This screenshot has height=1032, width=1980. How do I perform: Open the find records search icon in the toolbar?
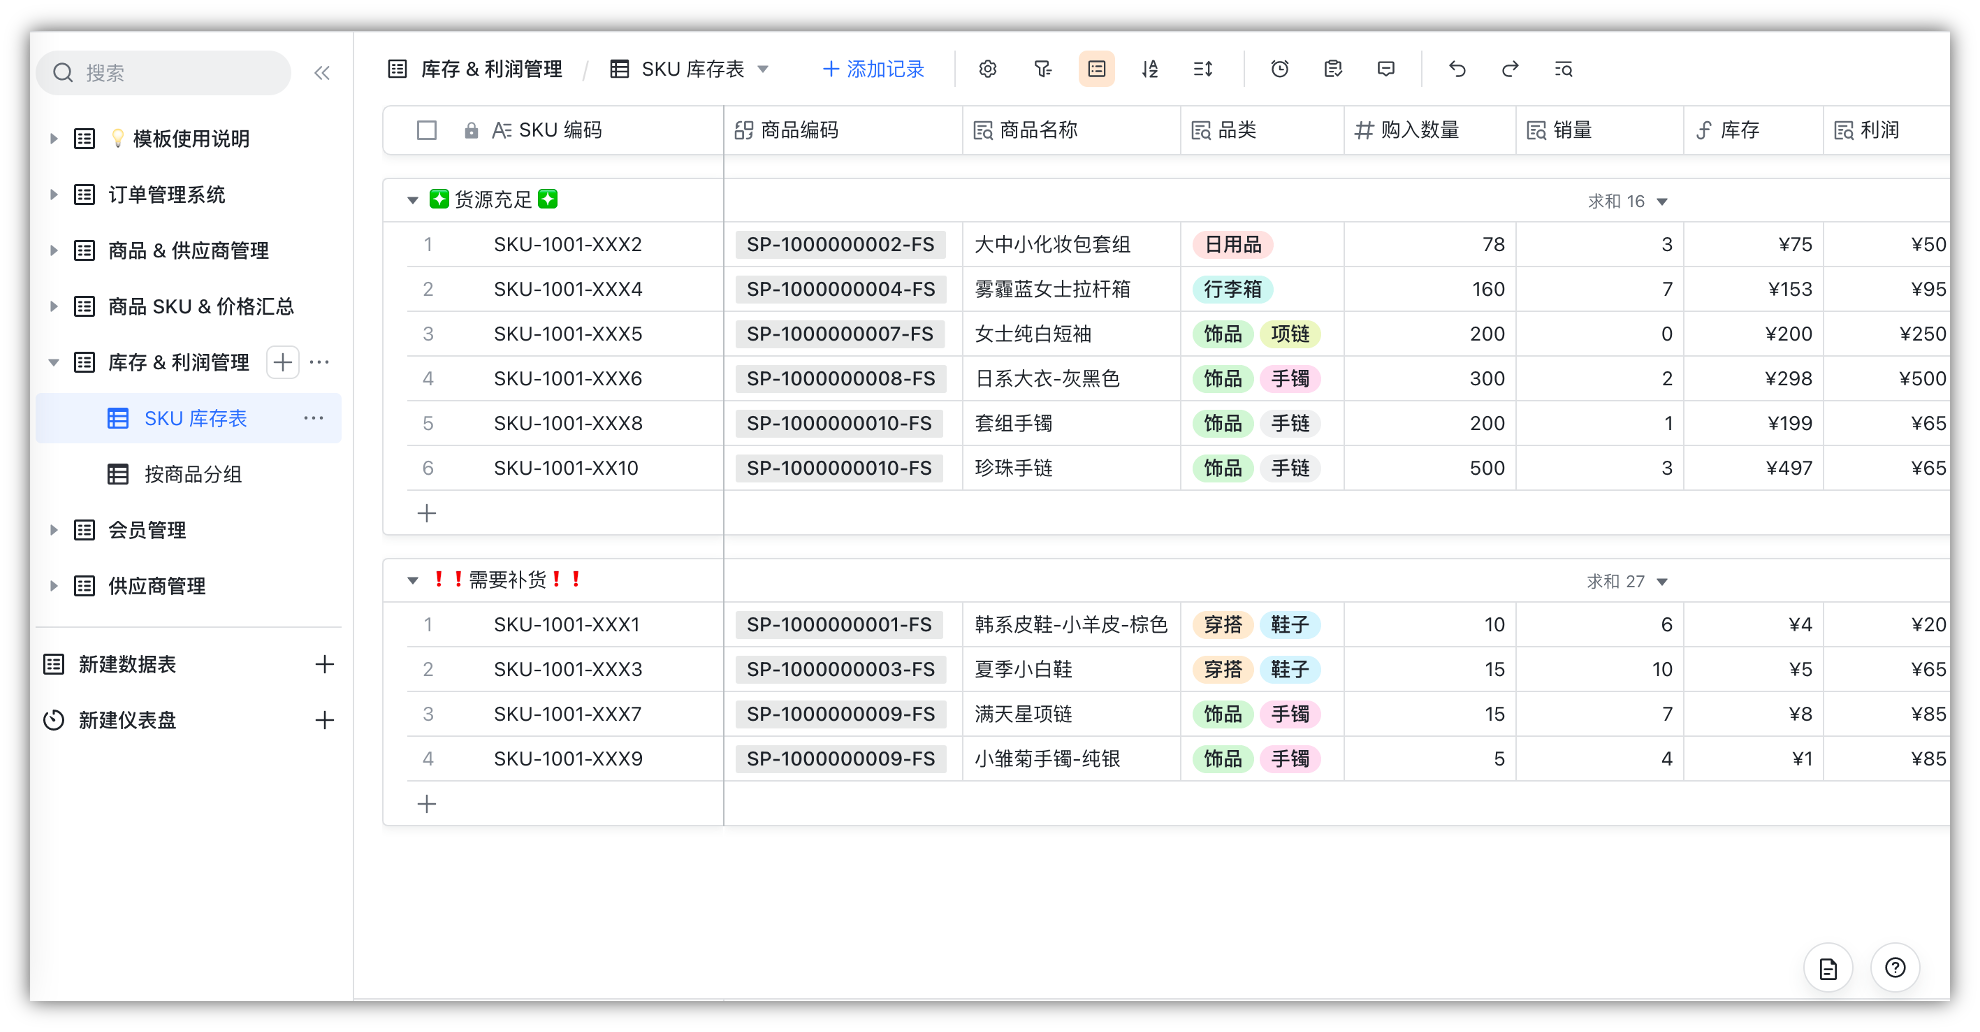coord(1563,69)
